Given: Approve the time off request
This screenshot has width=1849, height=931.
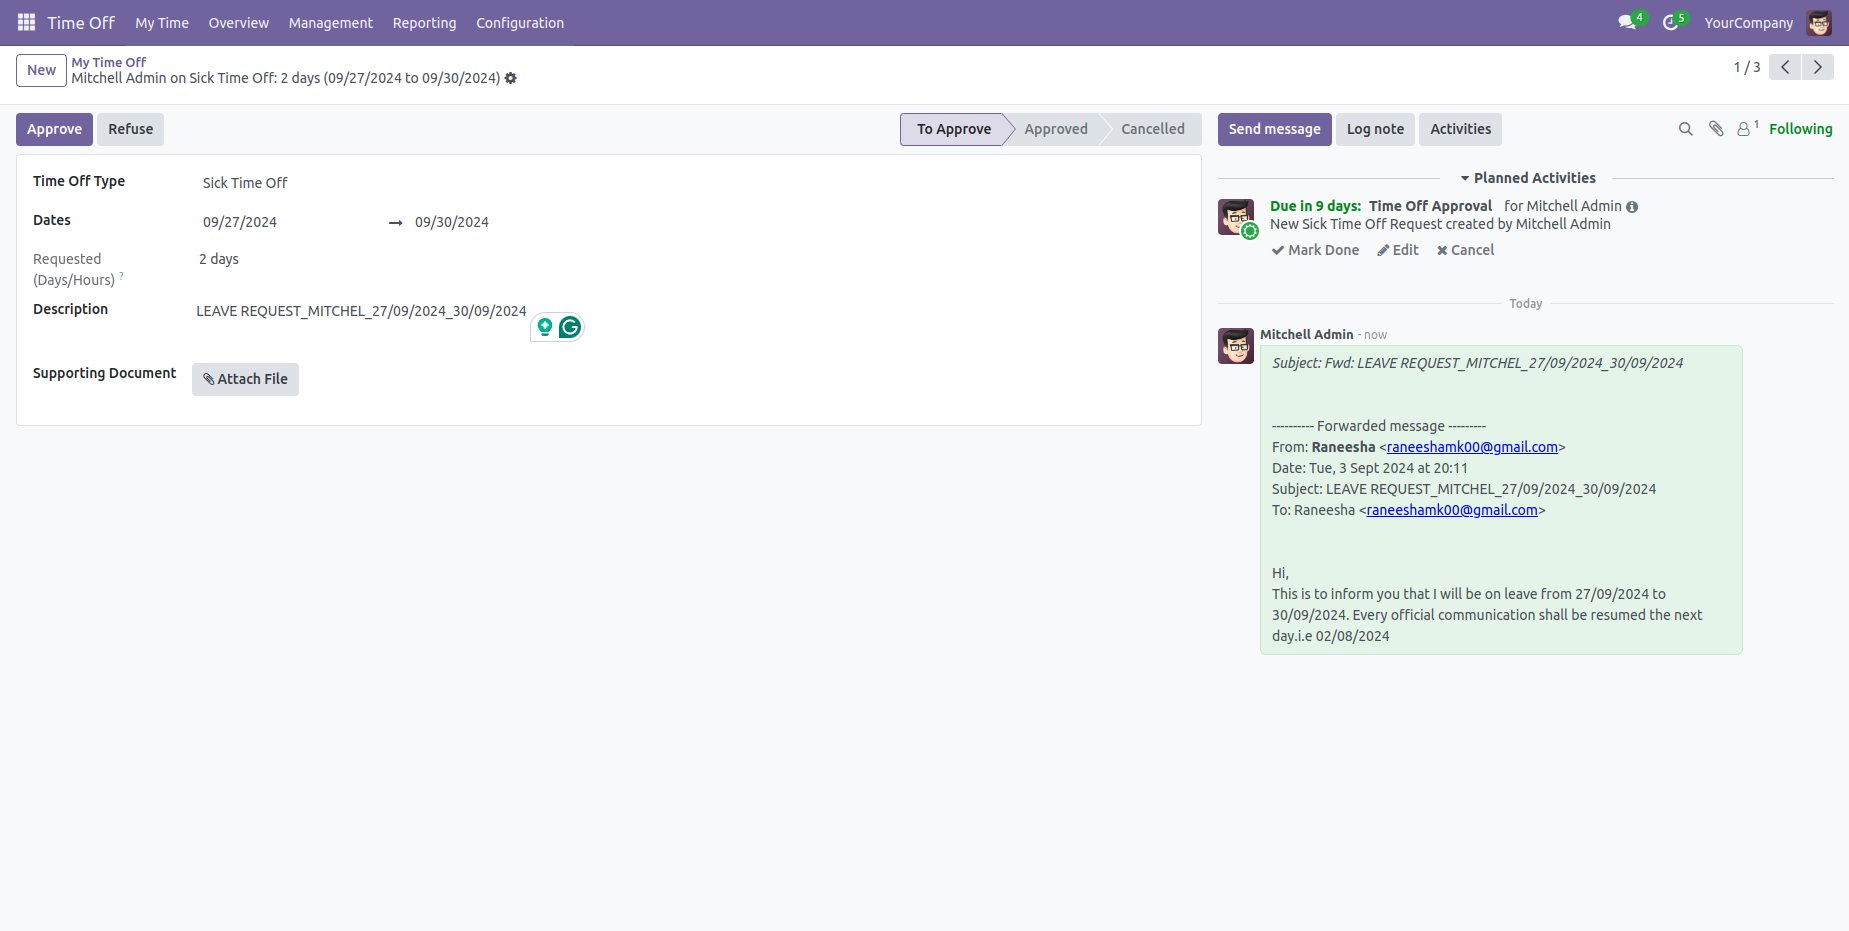Looking at the screenshot, I should [54, 129].
